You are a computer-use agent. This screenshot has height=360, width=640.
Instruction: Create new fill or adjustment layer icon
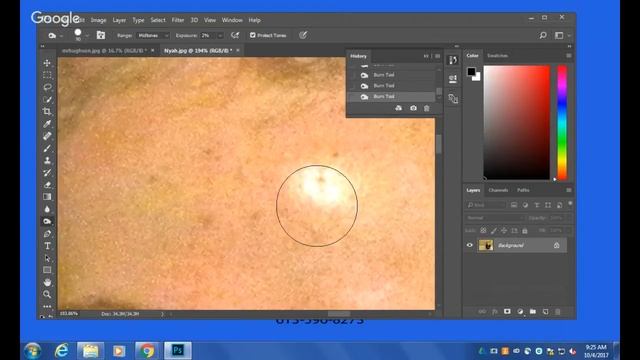tap(520, 311)
